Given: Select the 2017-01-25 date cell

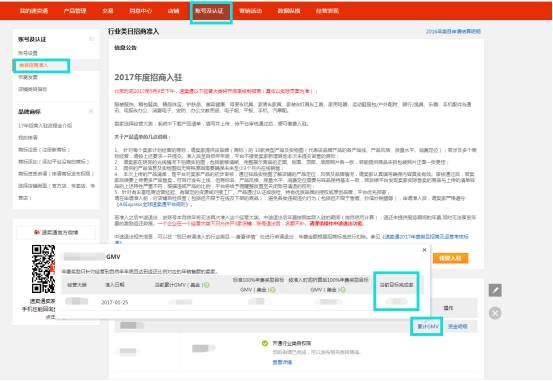Looking at the screenshot, I should click(115, 302).
